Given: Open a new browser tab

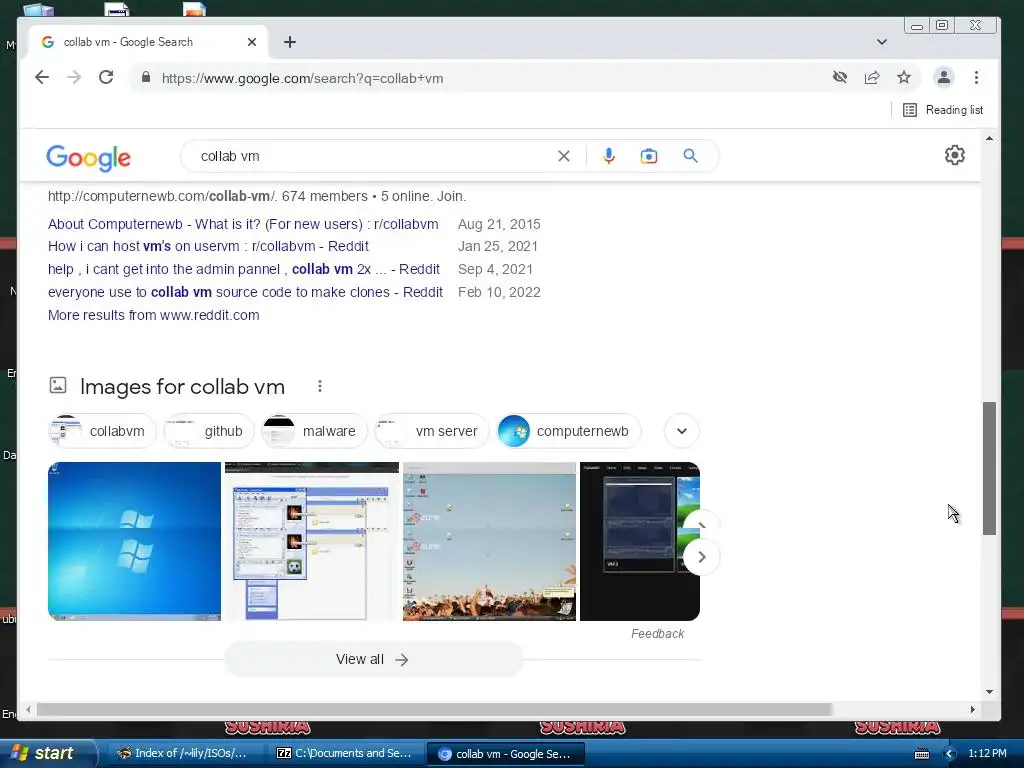Looking at the screenshot, I should click(290, 42).
